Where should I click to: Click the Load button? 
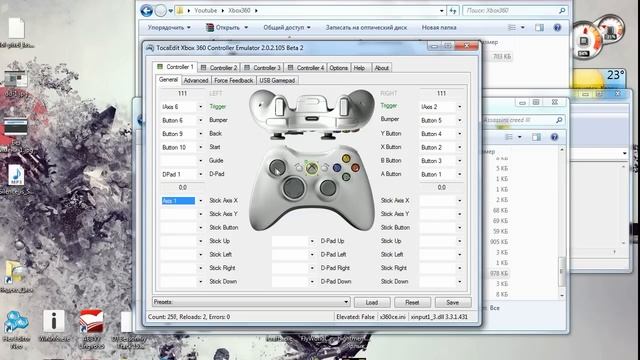coord(372,302)
